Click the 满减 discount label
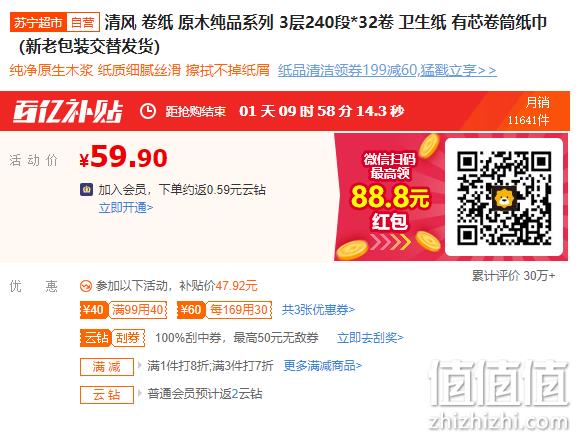This screenshot has width=578, height=439. (107, 367)
